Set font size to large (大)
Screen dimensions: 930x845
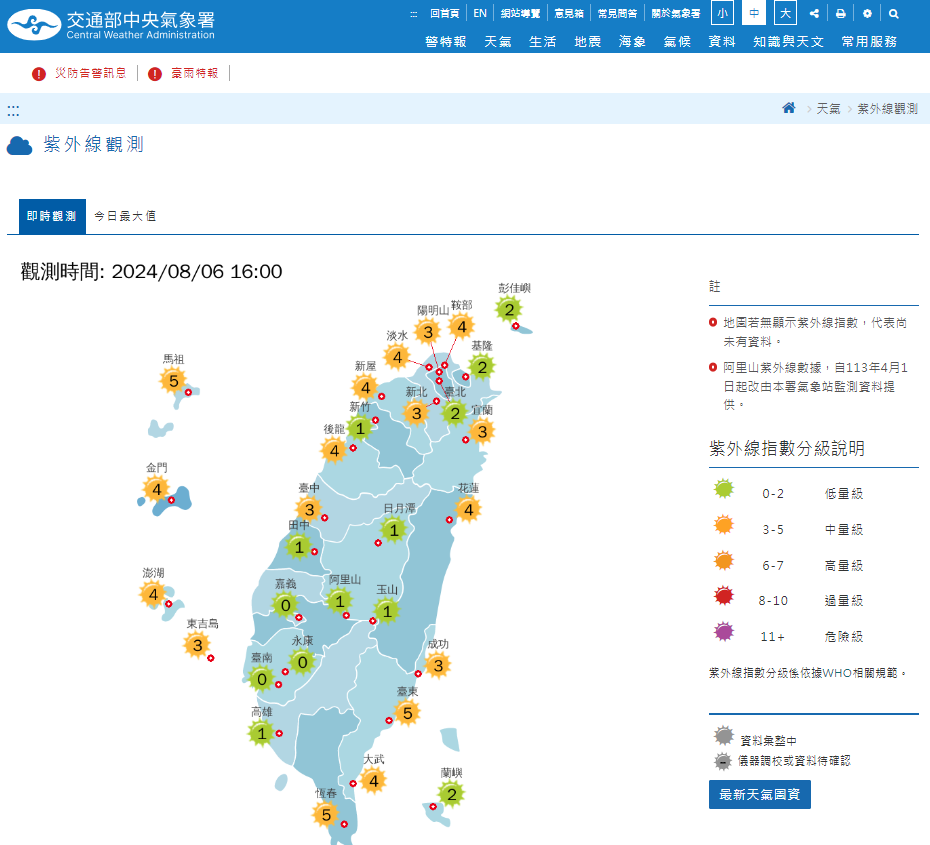point(785,13)
